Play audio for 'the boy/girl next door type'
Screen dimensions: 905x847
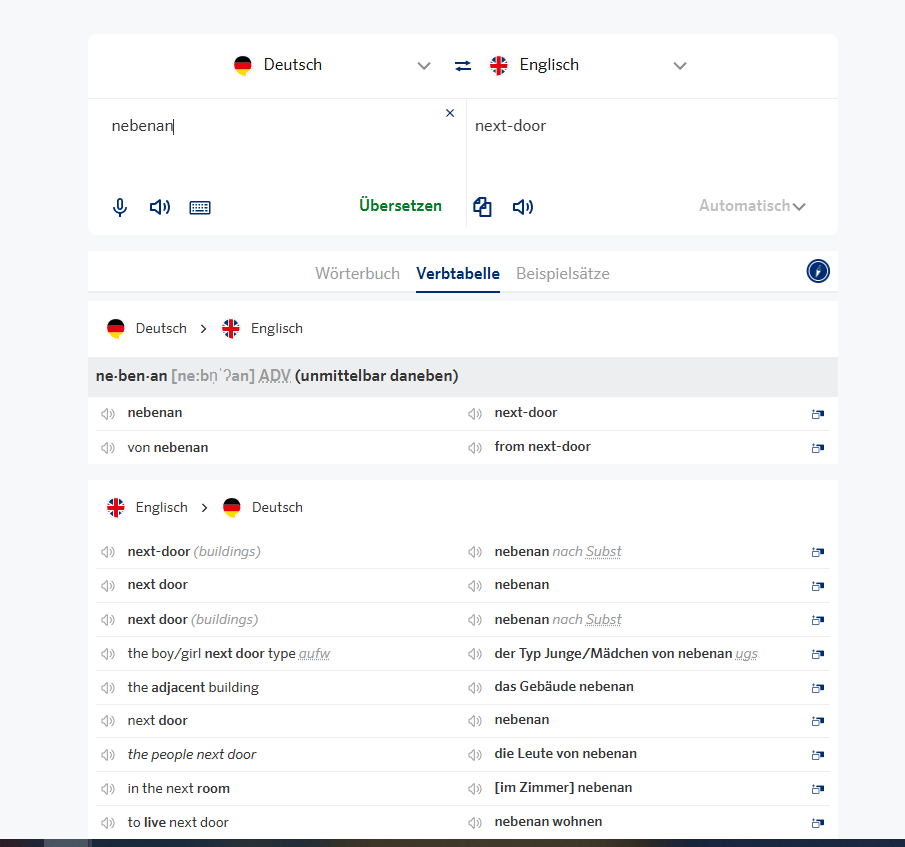(x=108, y=654)
